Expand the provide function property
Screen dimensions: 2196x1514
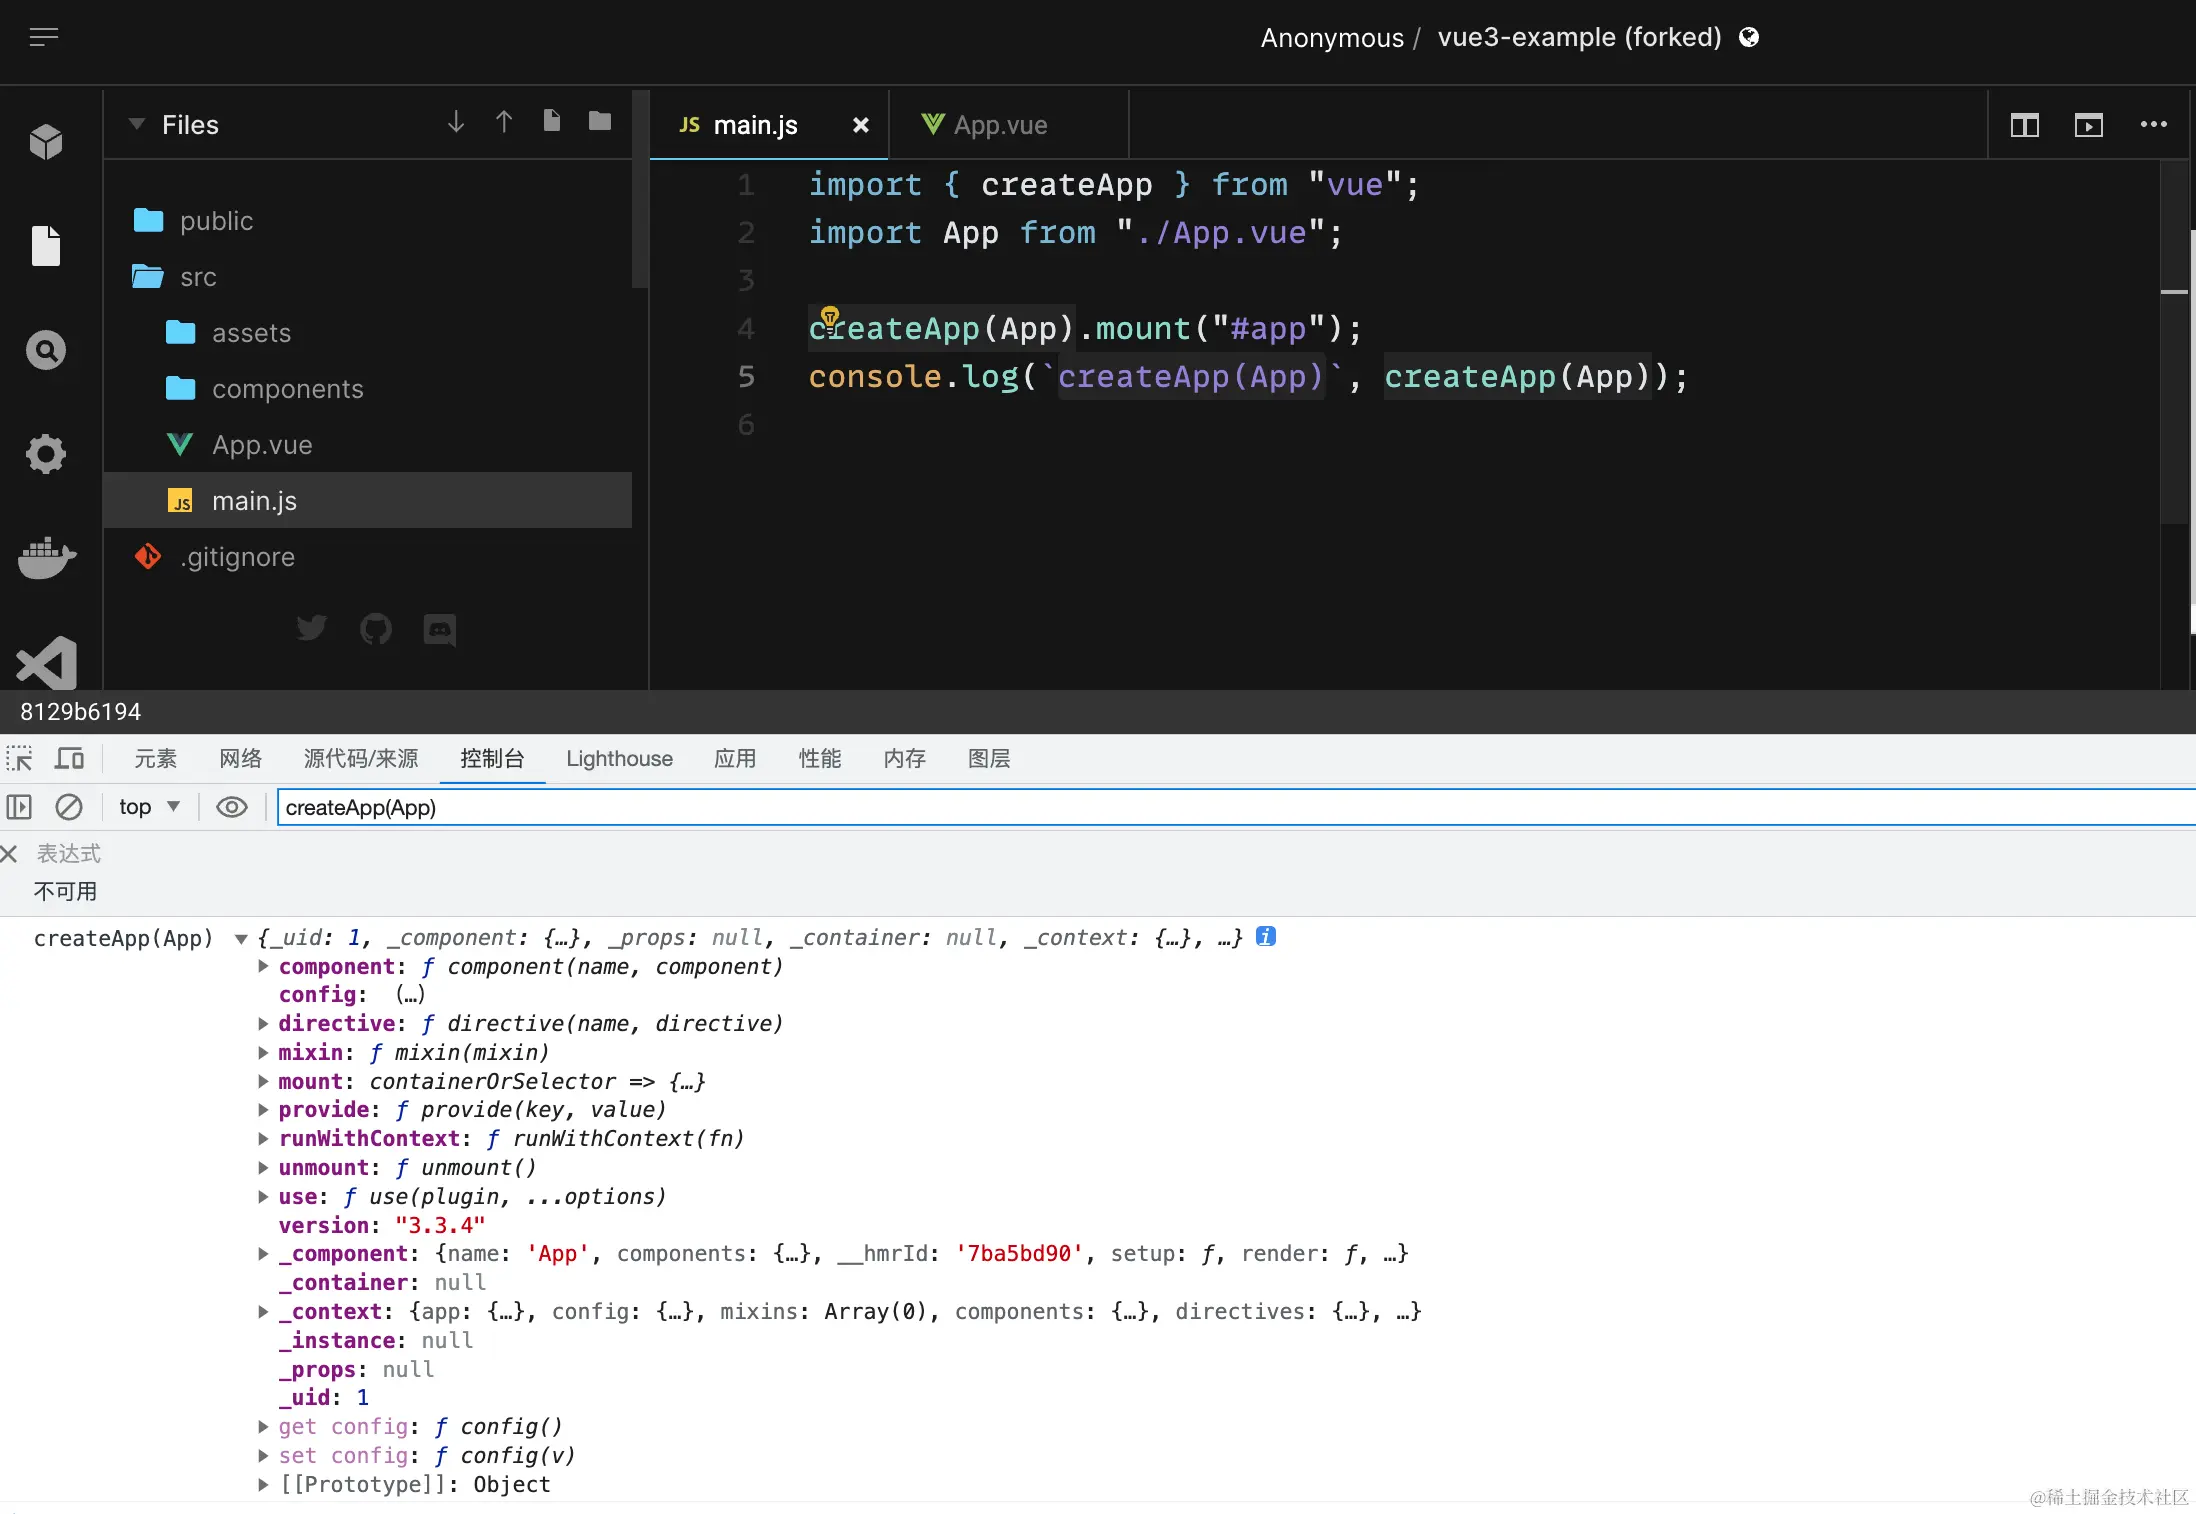point(263,1109)
